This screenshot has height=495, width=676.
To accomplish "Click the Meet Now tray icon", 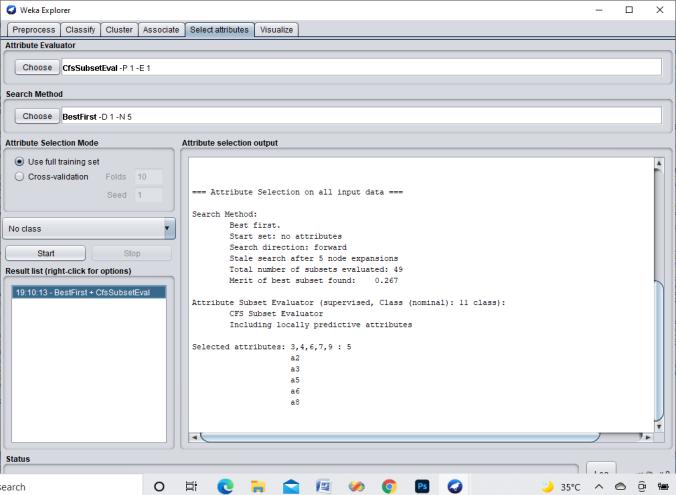I will click(x=642, y=487).
